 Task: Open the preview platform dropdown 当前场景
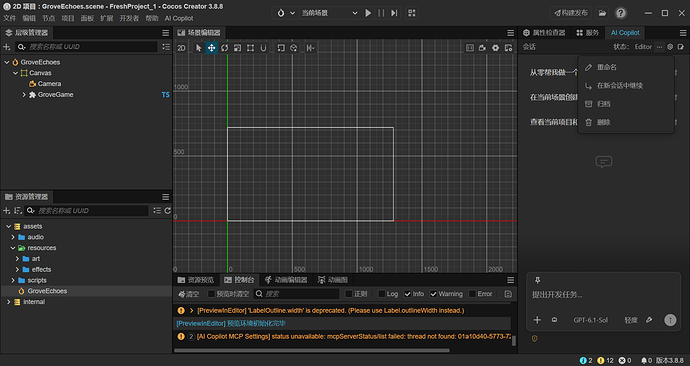[x=329, y=13]
